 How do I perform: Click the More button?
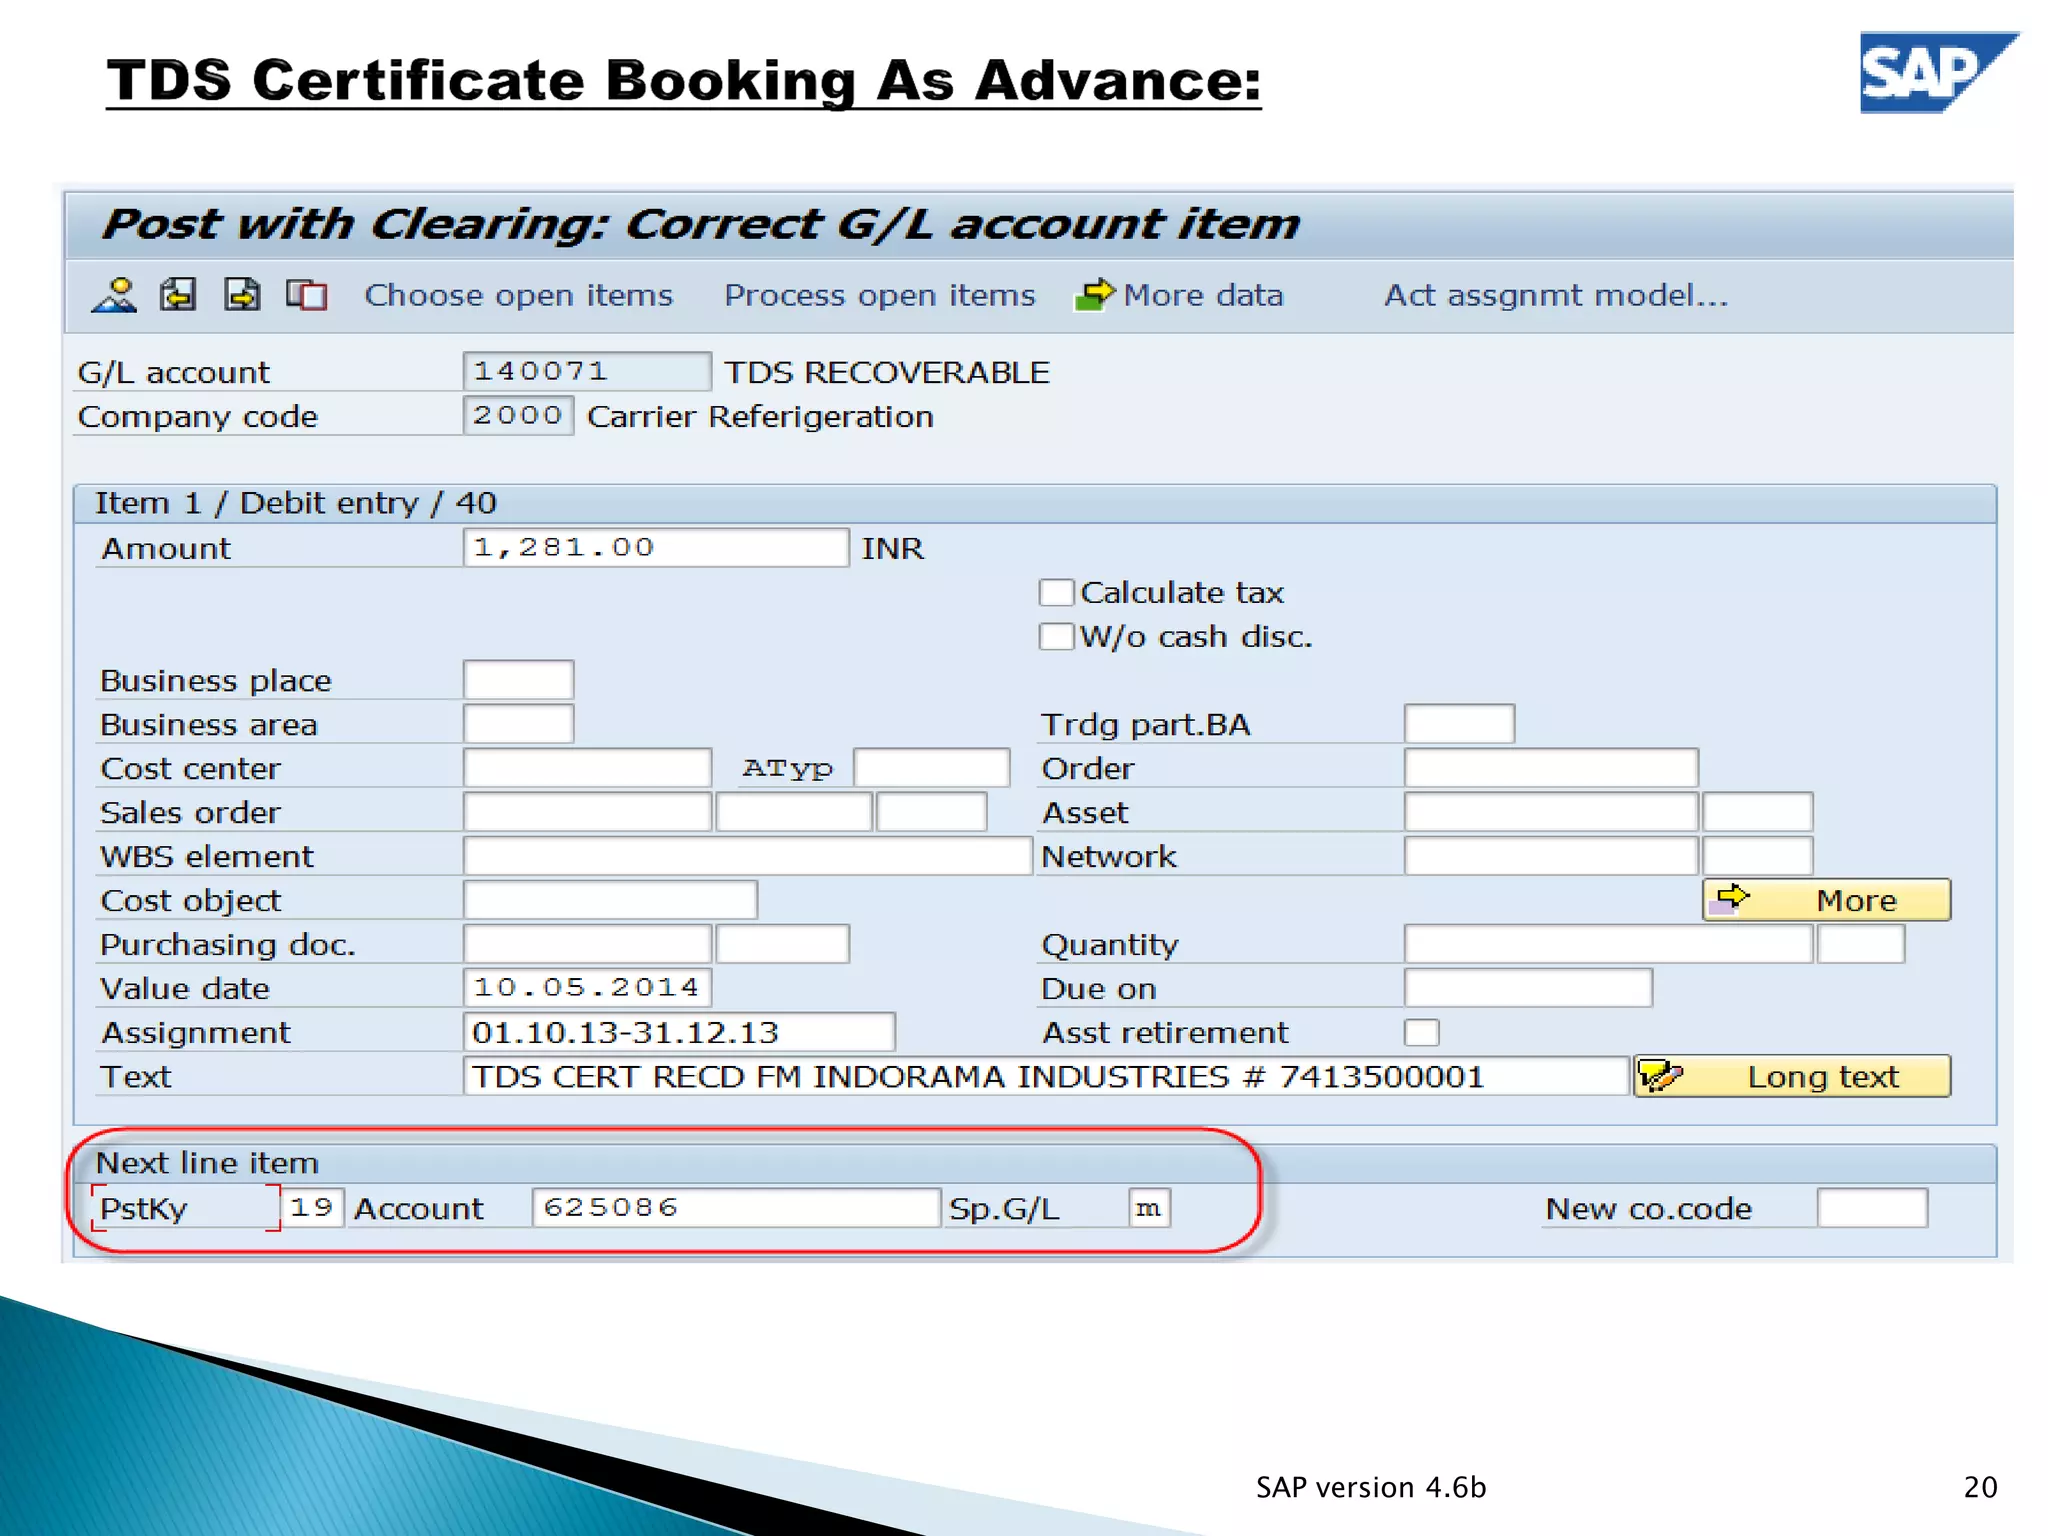1826,900
